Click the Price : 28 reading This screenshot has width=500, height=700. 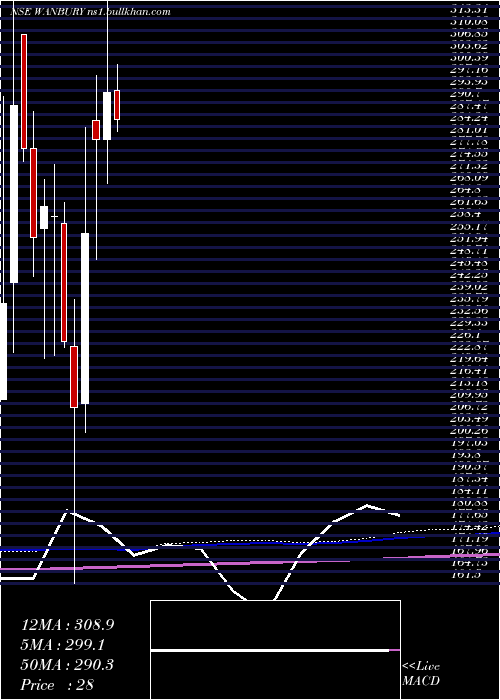[57, 685]
